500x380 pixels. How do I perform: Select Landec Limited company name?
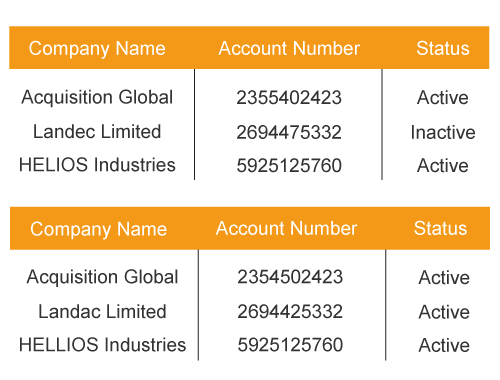tap(97, 131)
